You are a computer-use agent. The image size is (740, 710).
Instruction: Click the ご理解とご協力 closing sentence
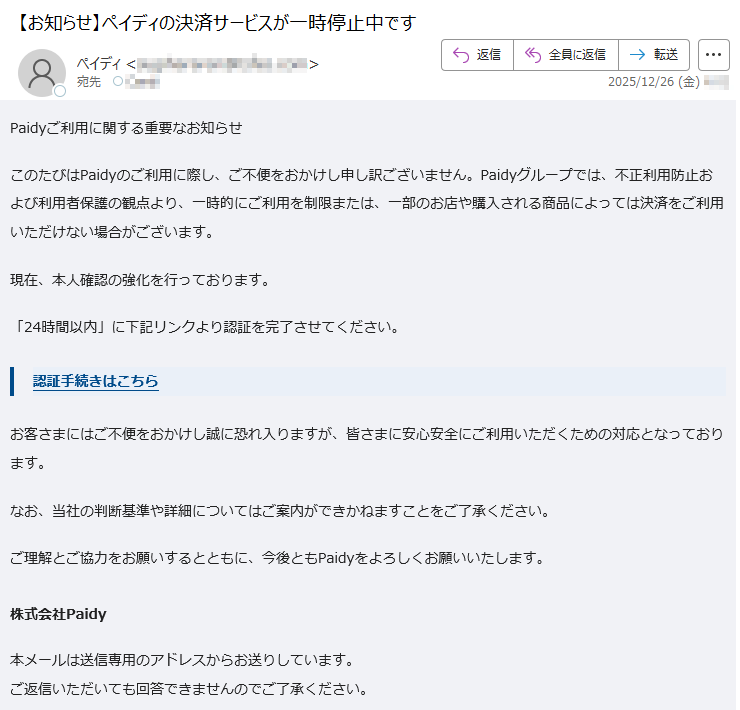[x=277, y=558]
